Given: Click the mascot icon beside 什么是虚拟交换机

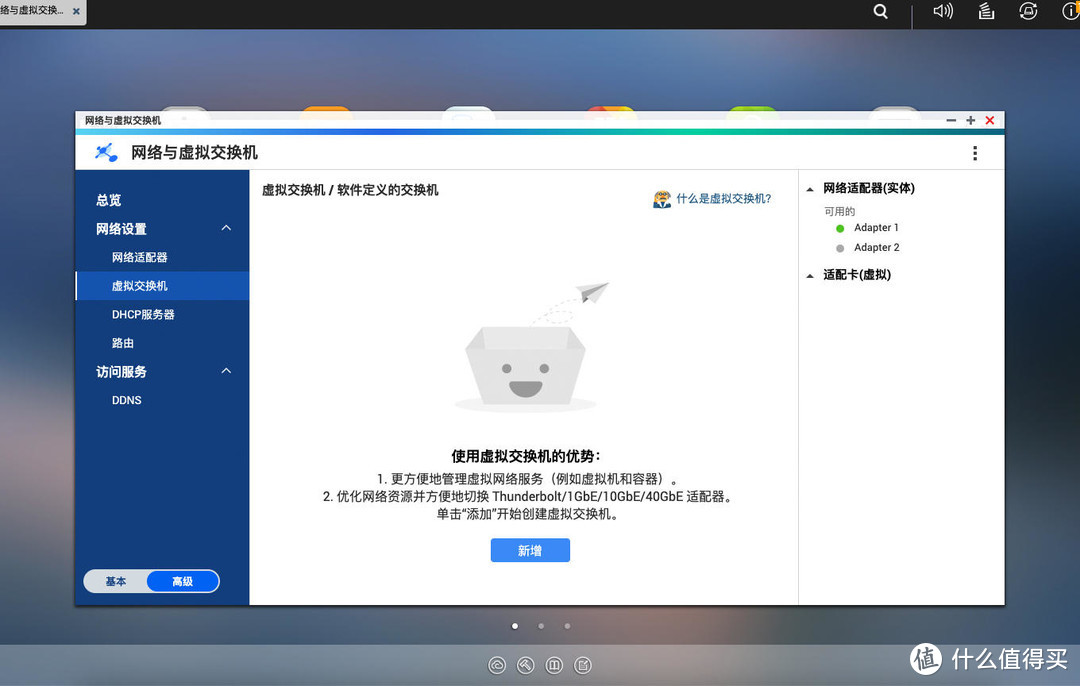Looking at the screenshot, I should (662, 199).
